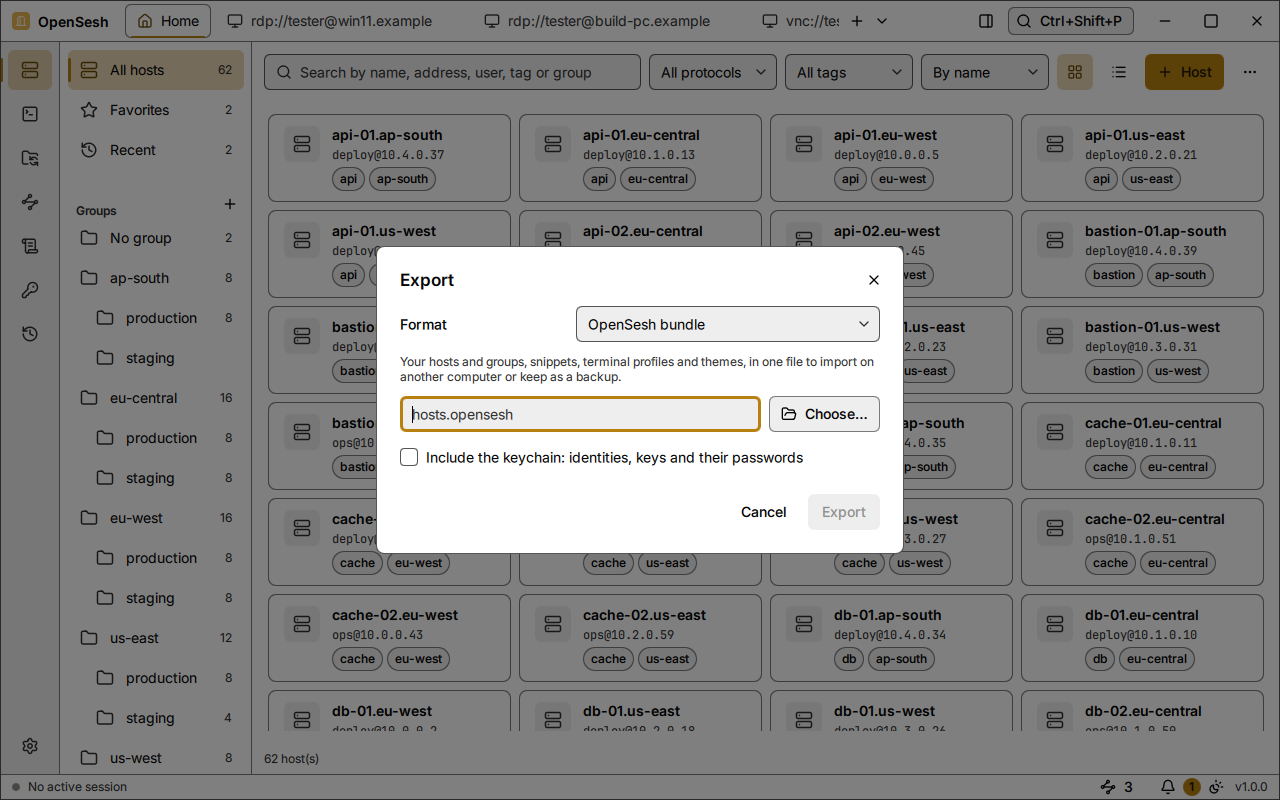Open the All protocols filter dropdown
The image size is (1280, 800).
[x=713, y=72]
